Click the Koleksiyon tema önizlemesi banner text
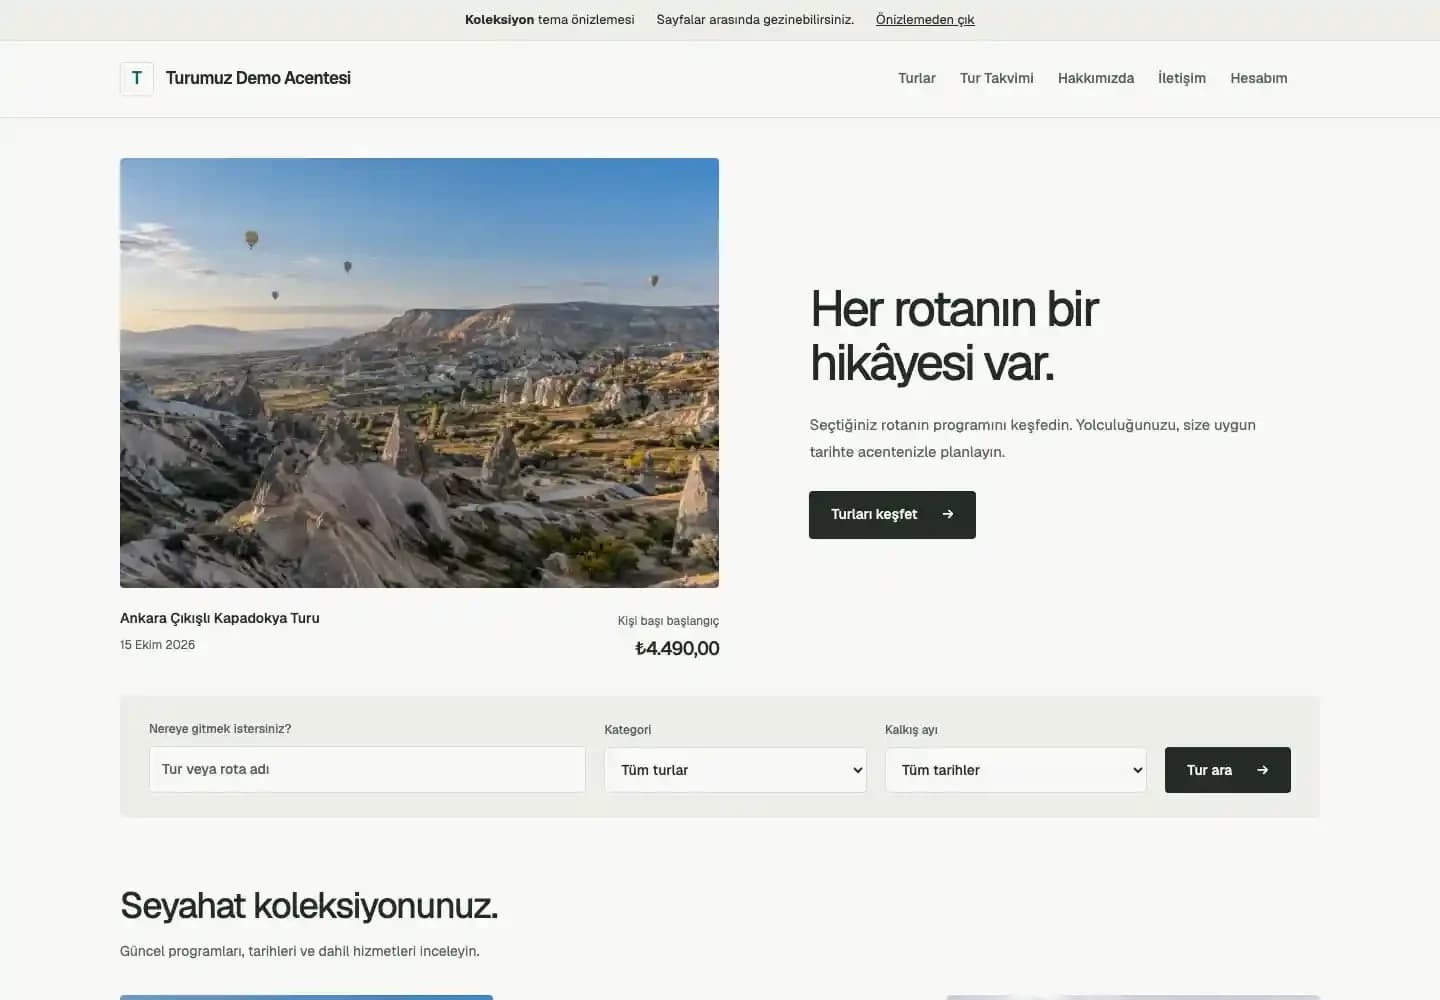The image size is (1440, 1000). [x=550, y=19]
